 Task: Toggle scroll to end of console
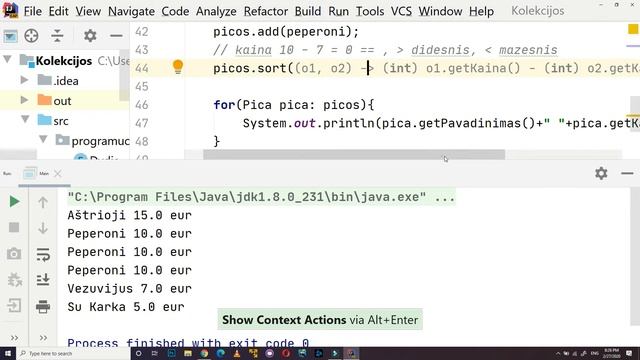click(43, 280)
